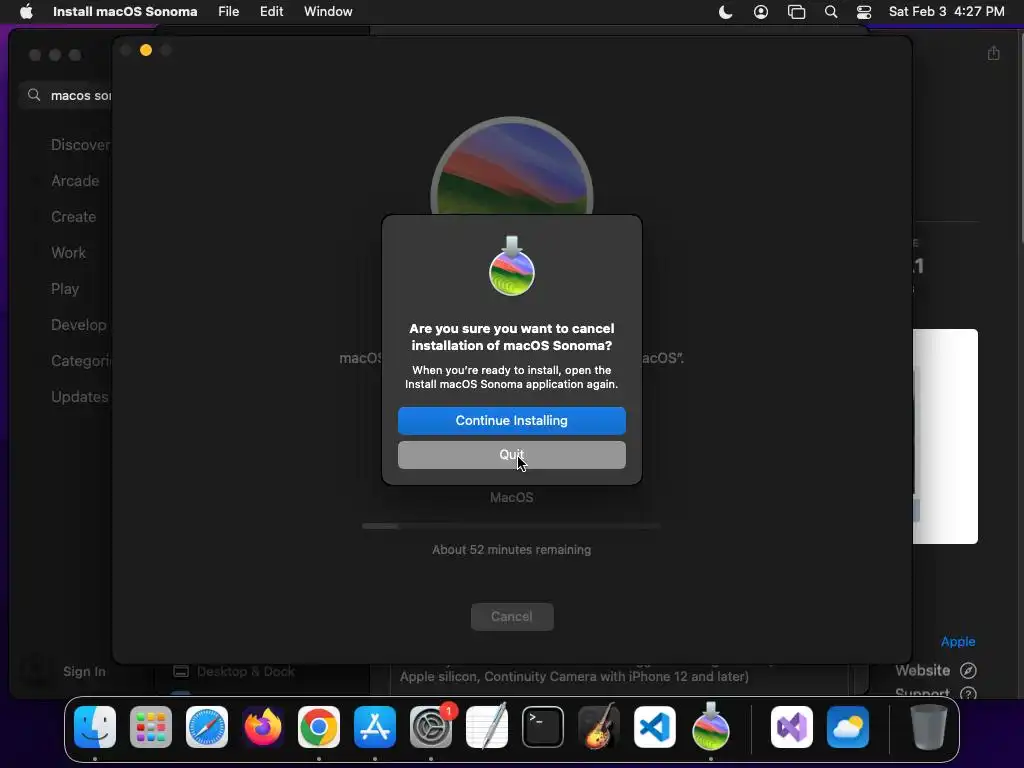This screenshot has height=768, width=1024.
Task: Open TextEdit from the Dock
Action: 487,727
